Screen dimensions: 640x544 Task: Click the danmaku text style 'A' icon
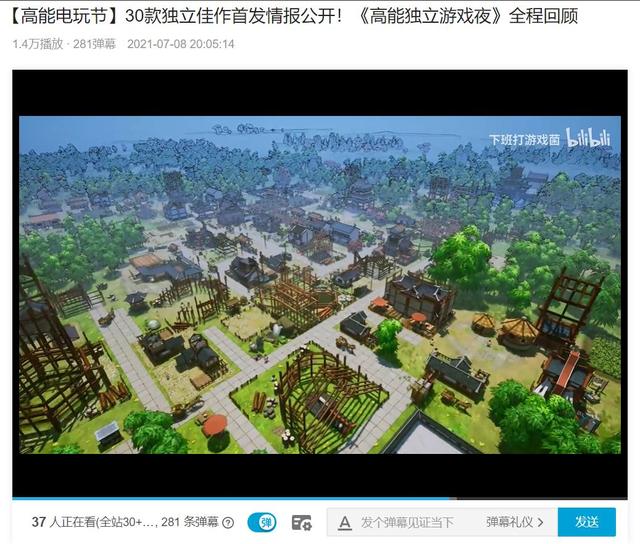[345, 522]
